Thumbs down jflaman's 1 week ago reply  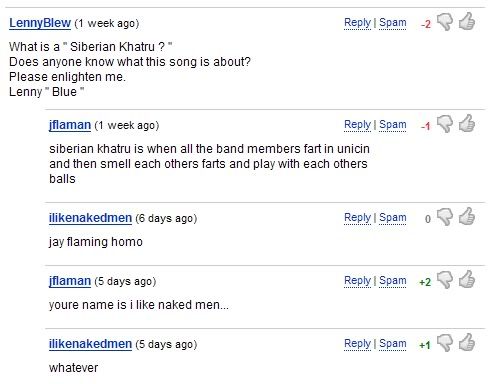(445, 124)
